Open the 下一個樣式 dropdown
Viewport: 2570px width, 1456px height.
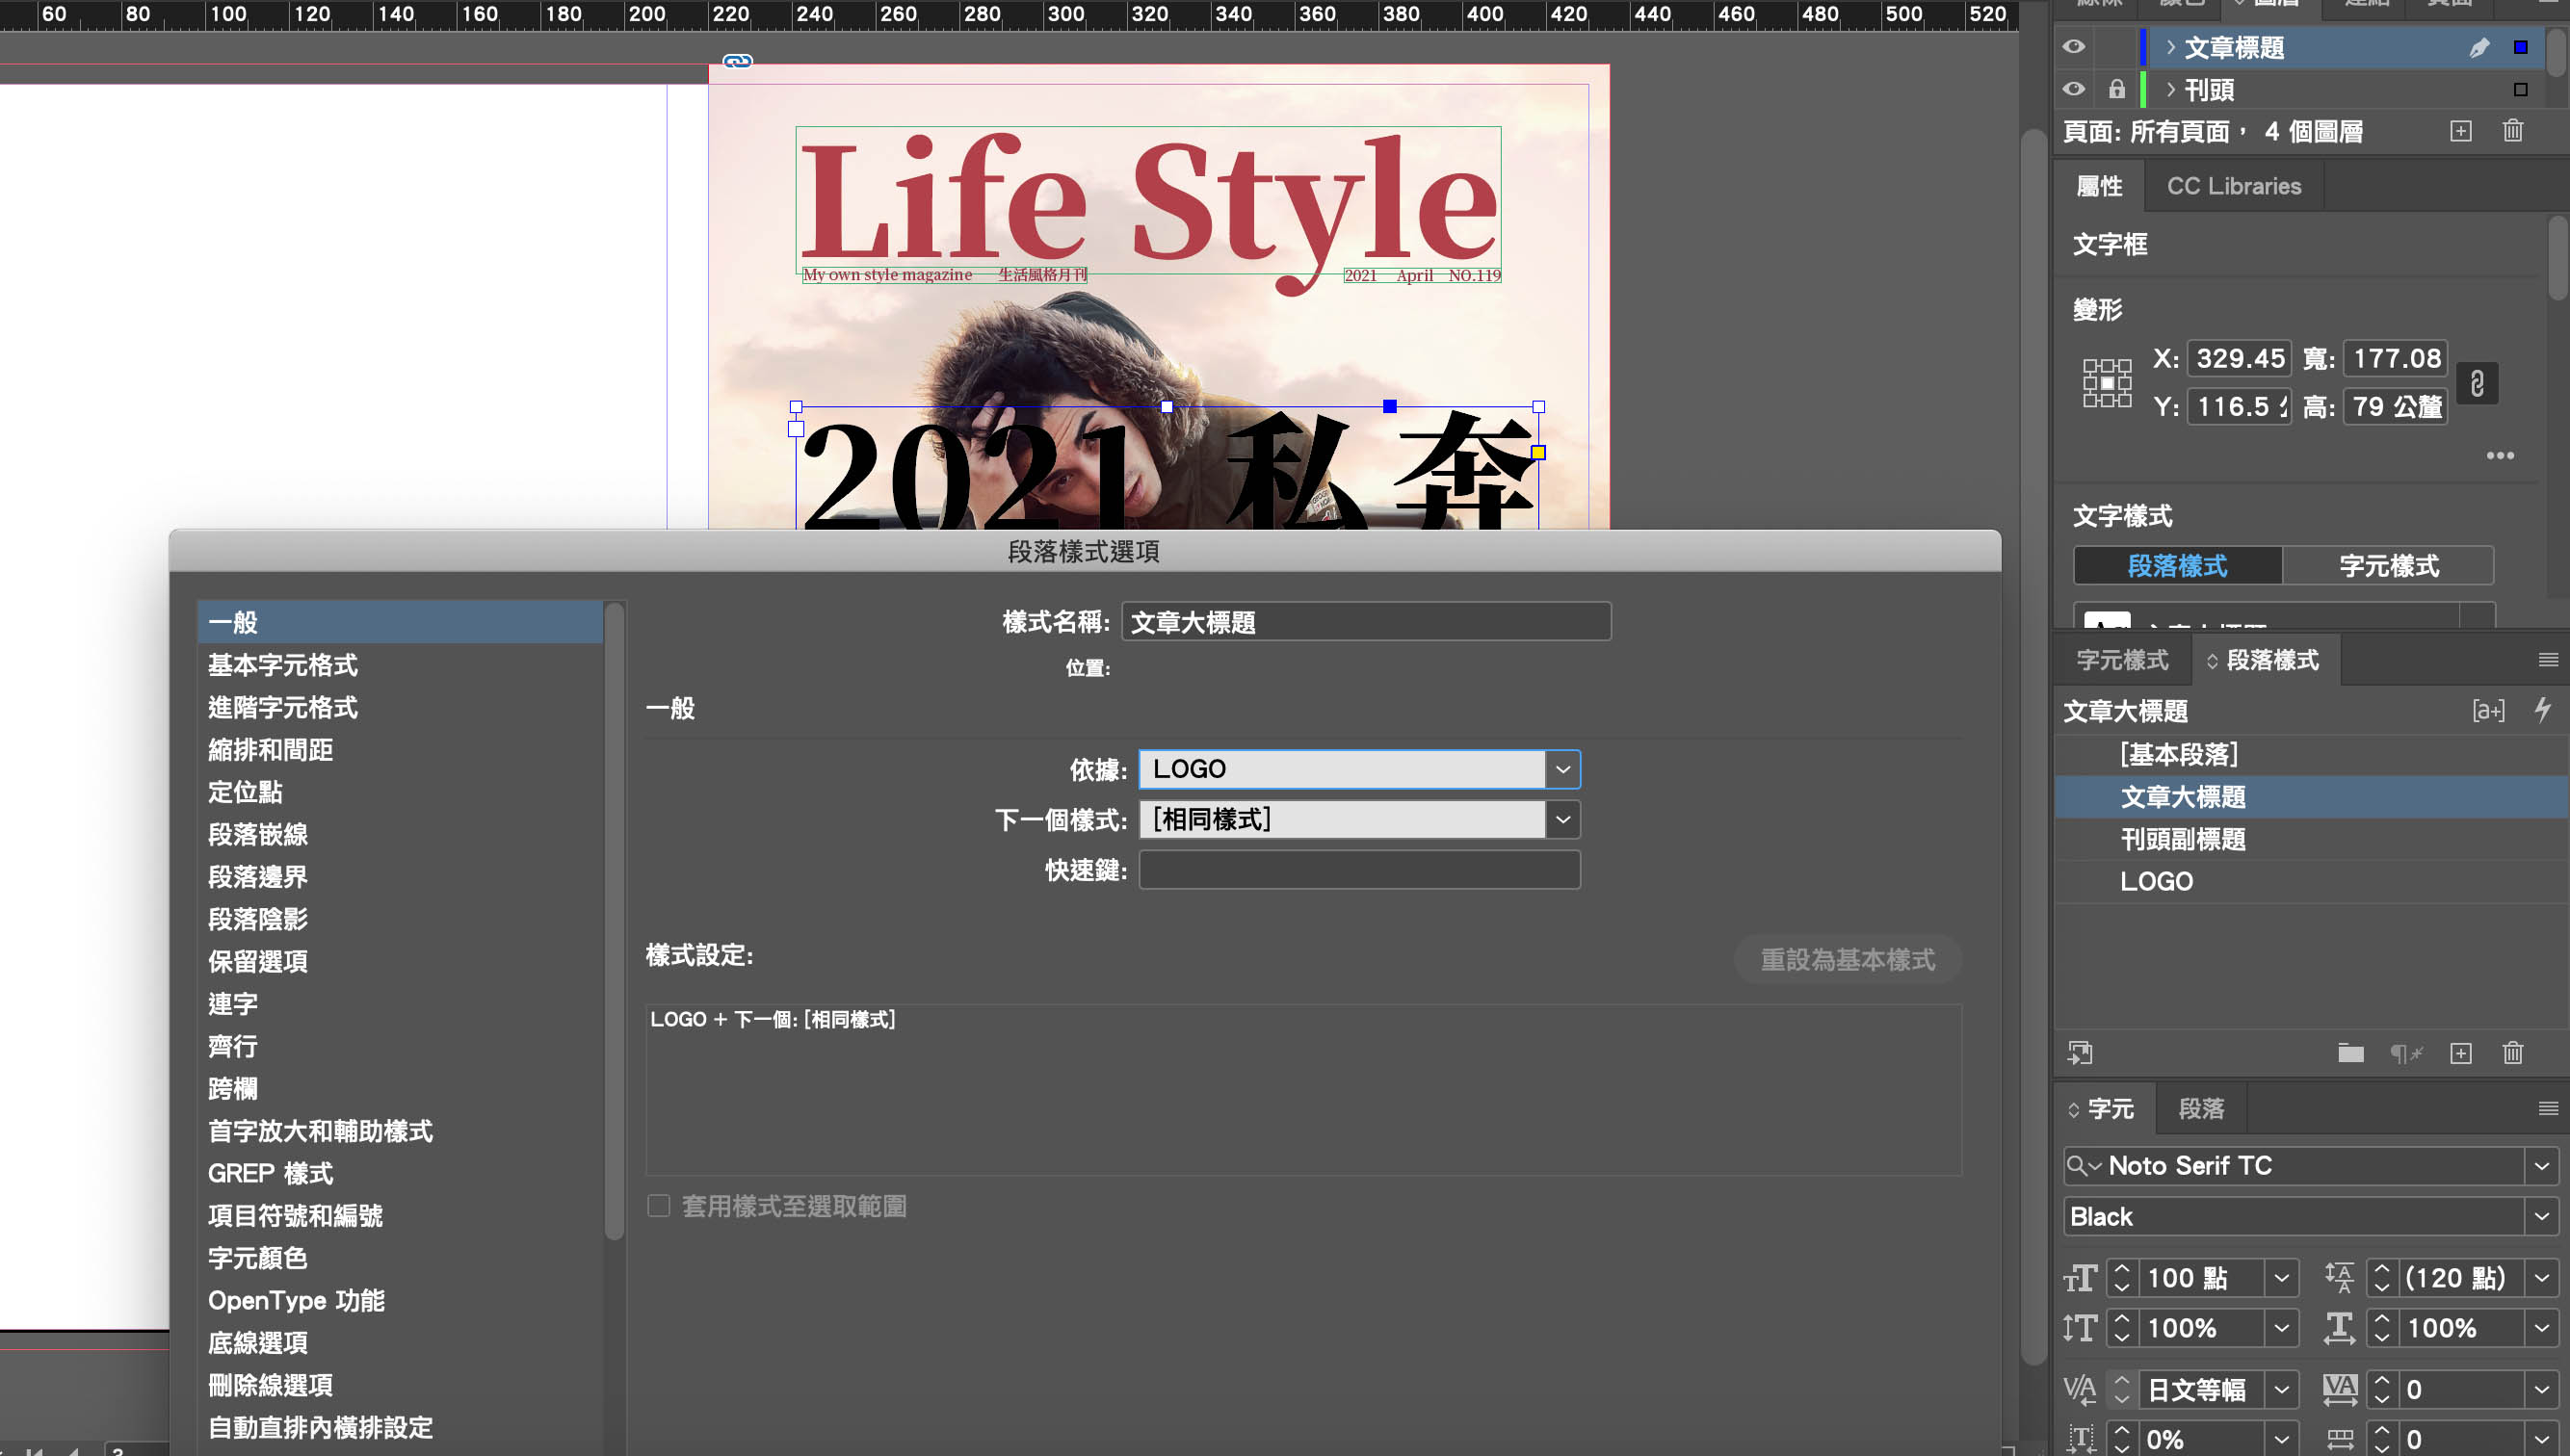(x=1562, y=820)
